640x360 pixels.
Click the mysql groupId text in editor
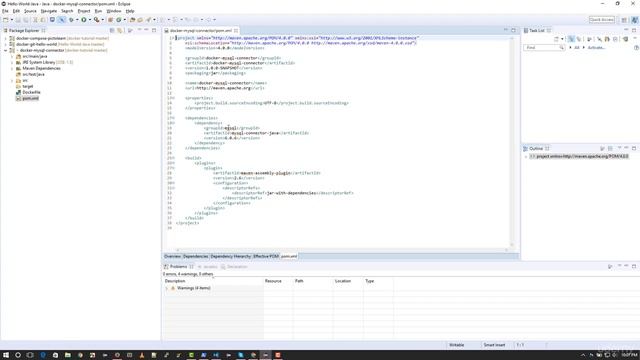tap(231, 128)
